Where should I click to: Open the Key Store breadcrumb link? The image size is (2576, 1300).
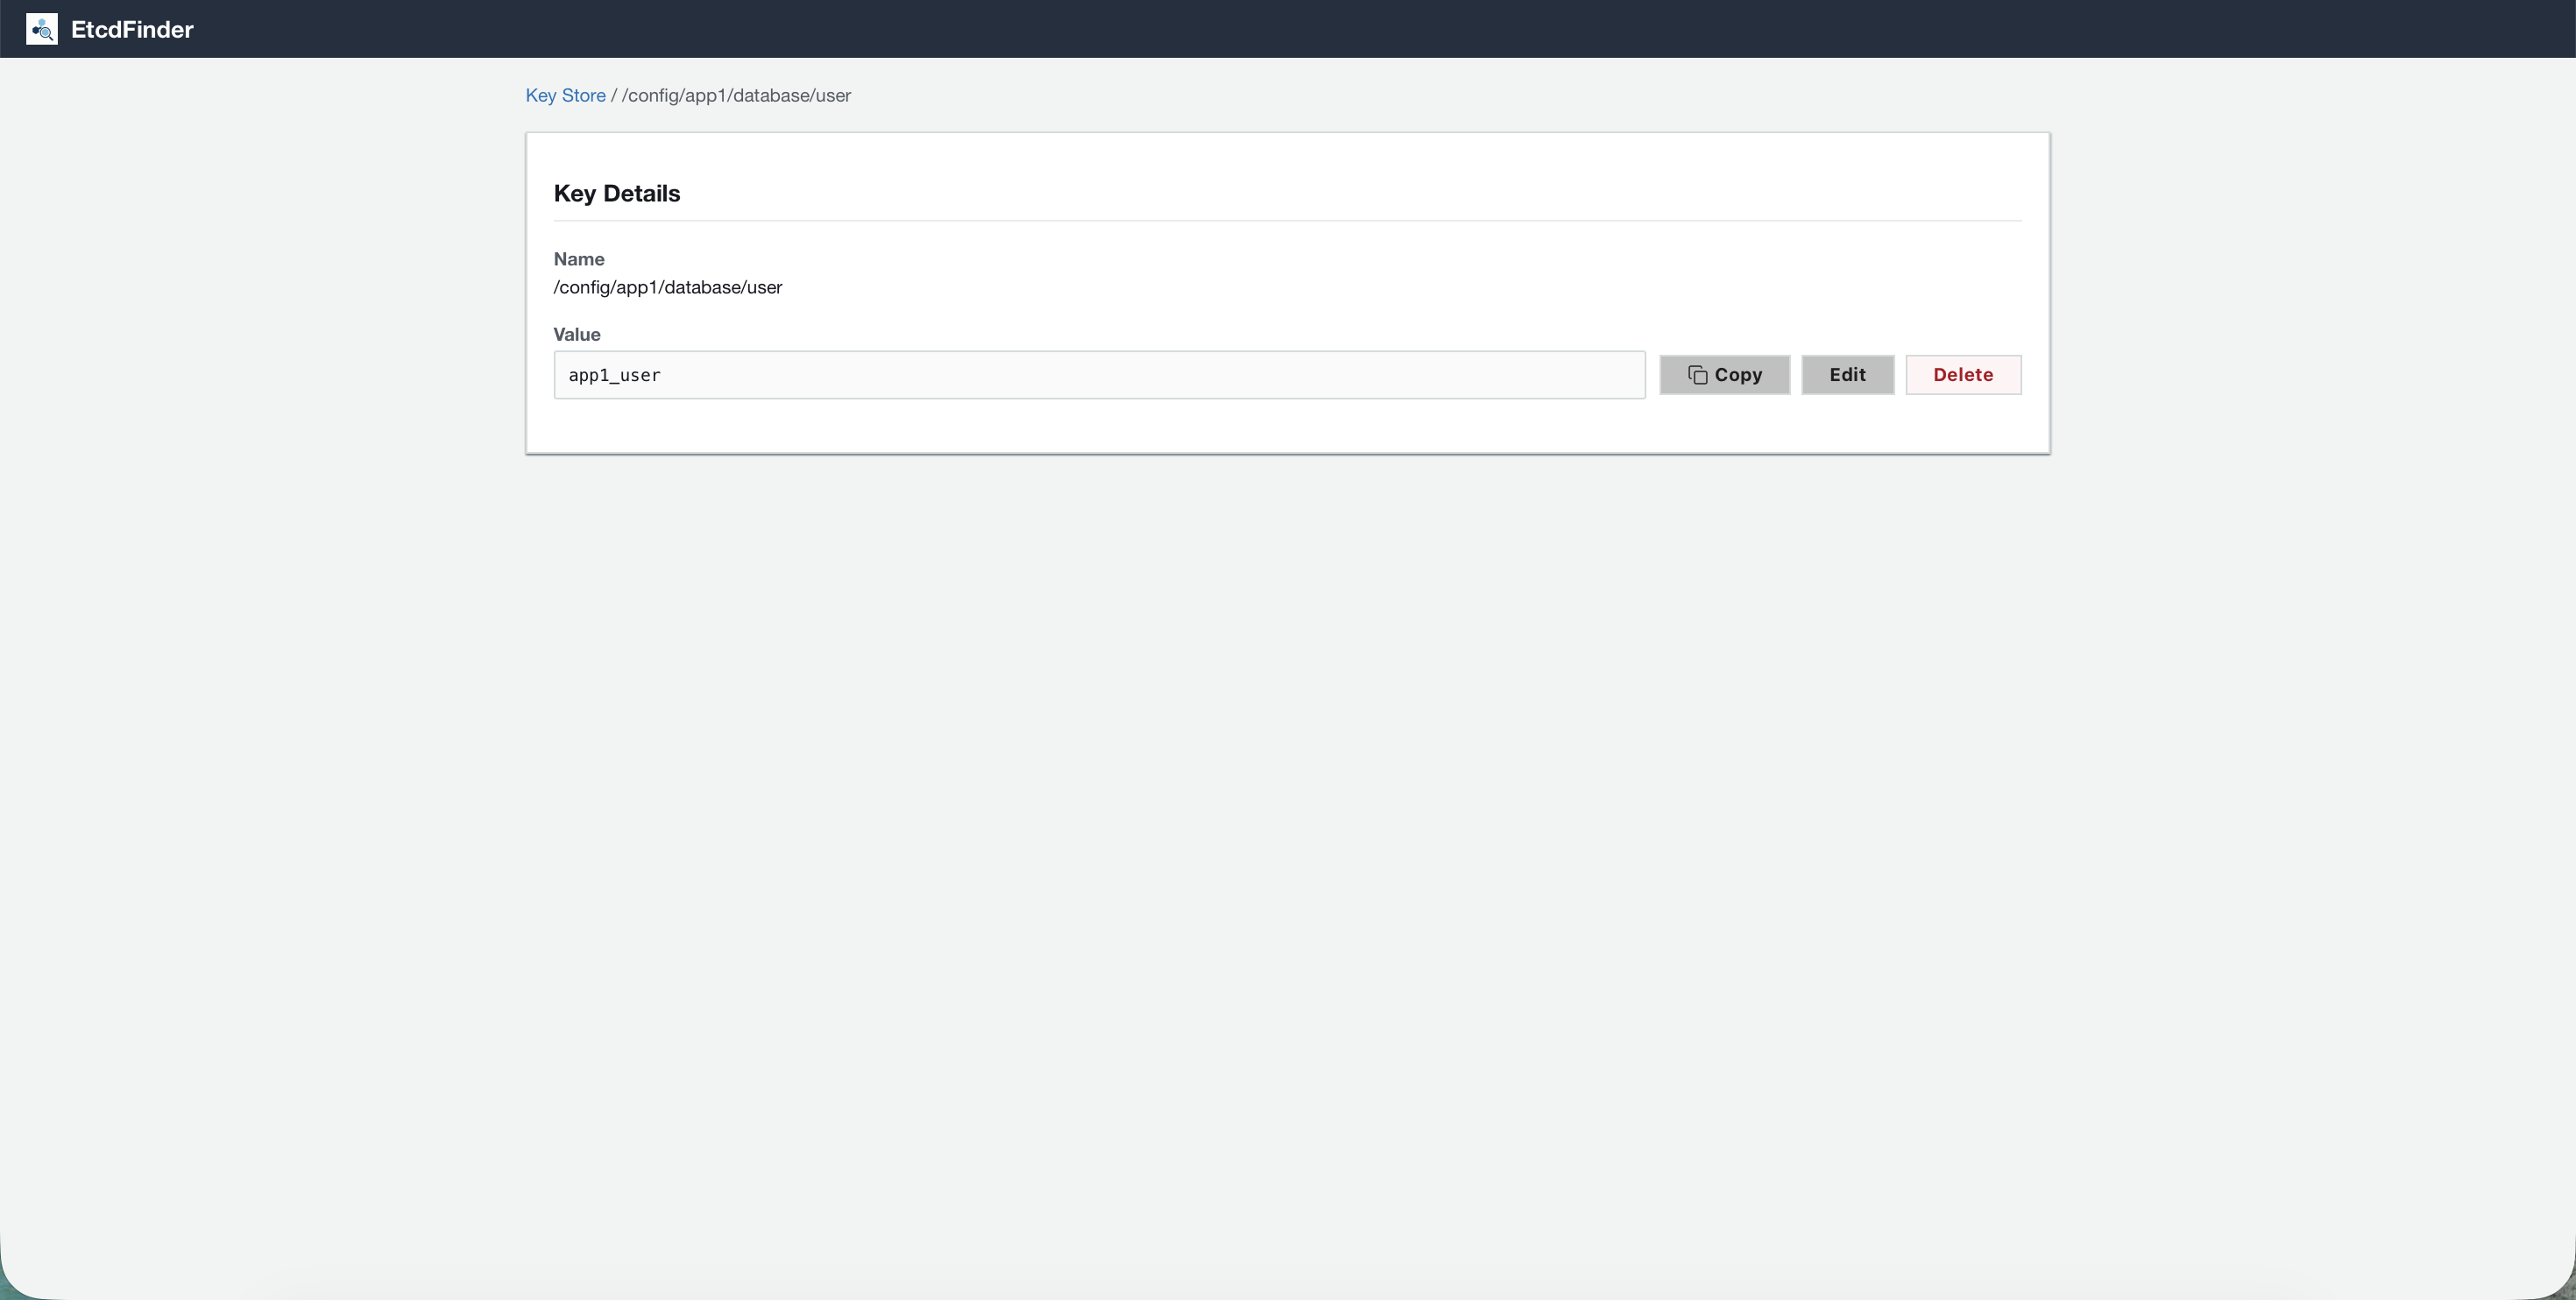[x=565, y=95]
